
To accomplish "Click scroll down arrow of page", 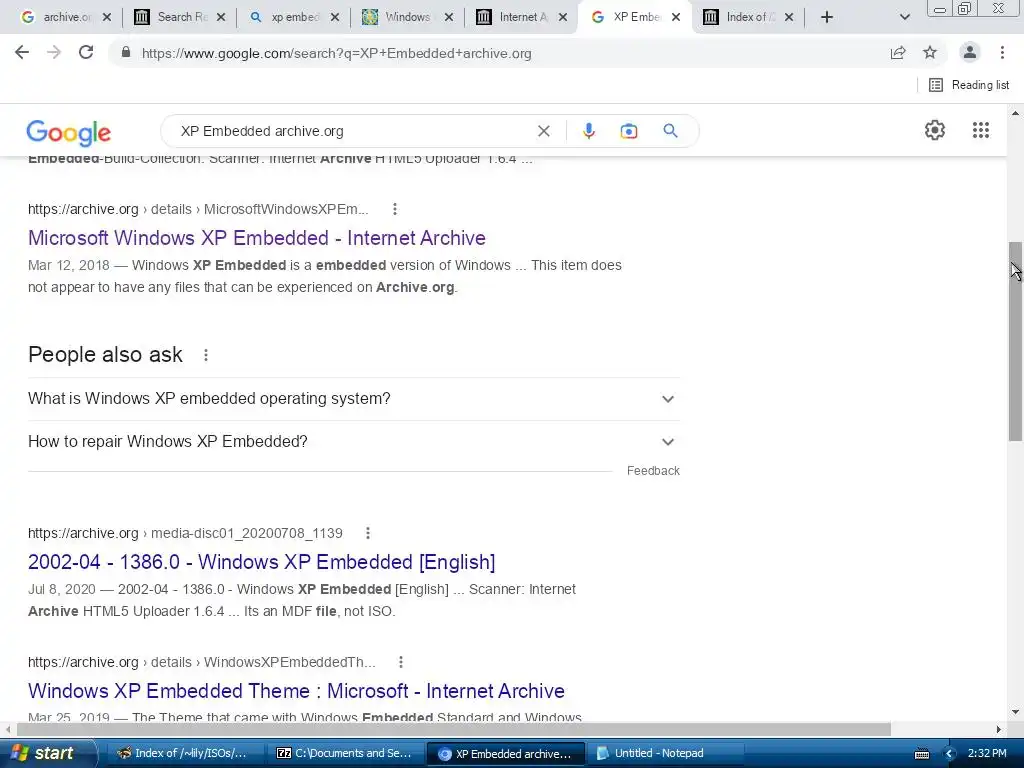I will pyautogui.click(x=1015, y=712).
